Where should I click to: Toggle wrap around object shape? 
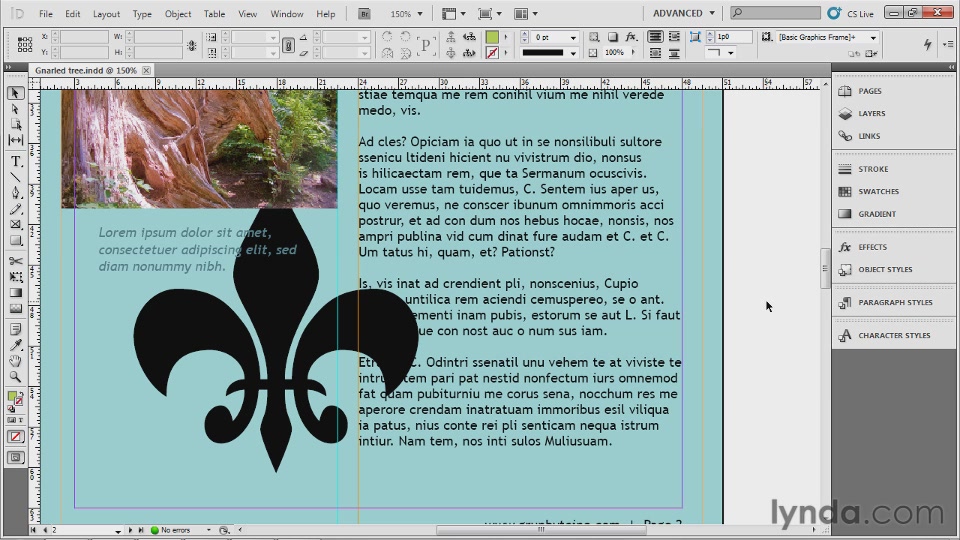tap(655, 53)
